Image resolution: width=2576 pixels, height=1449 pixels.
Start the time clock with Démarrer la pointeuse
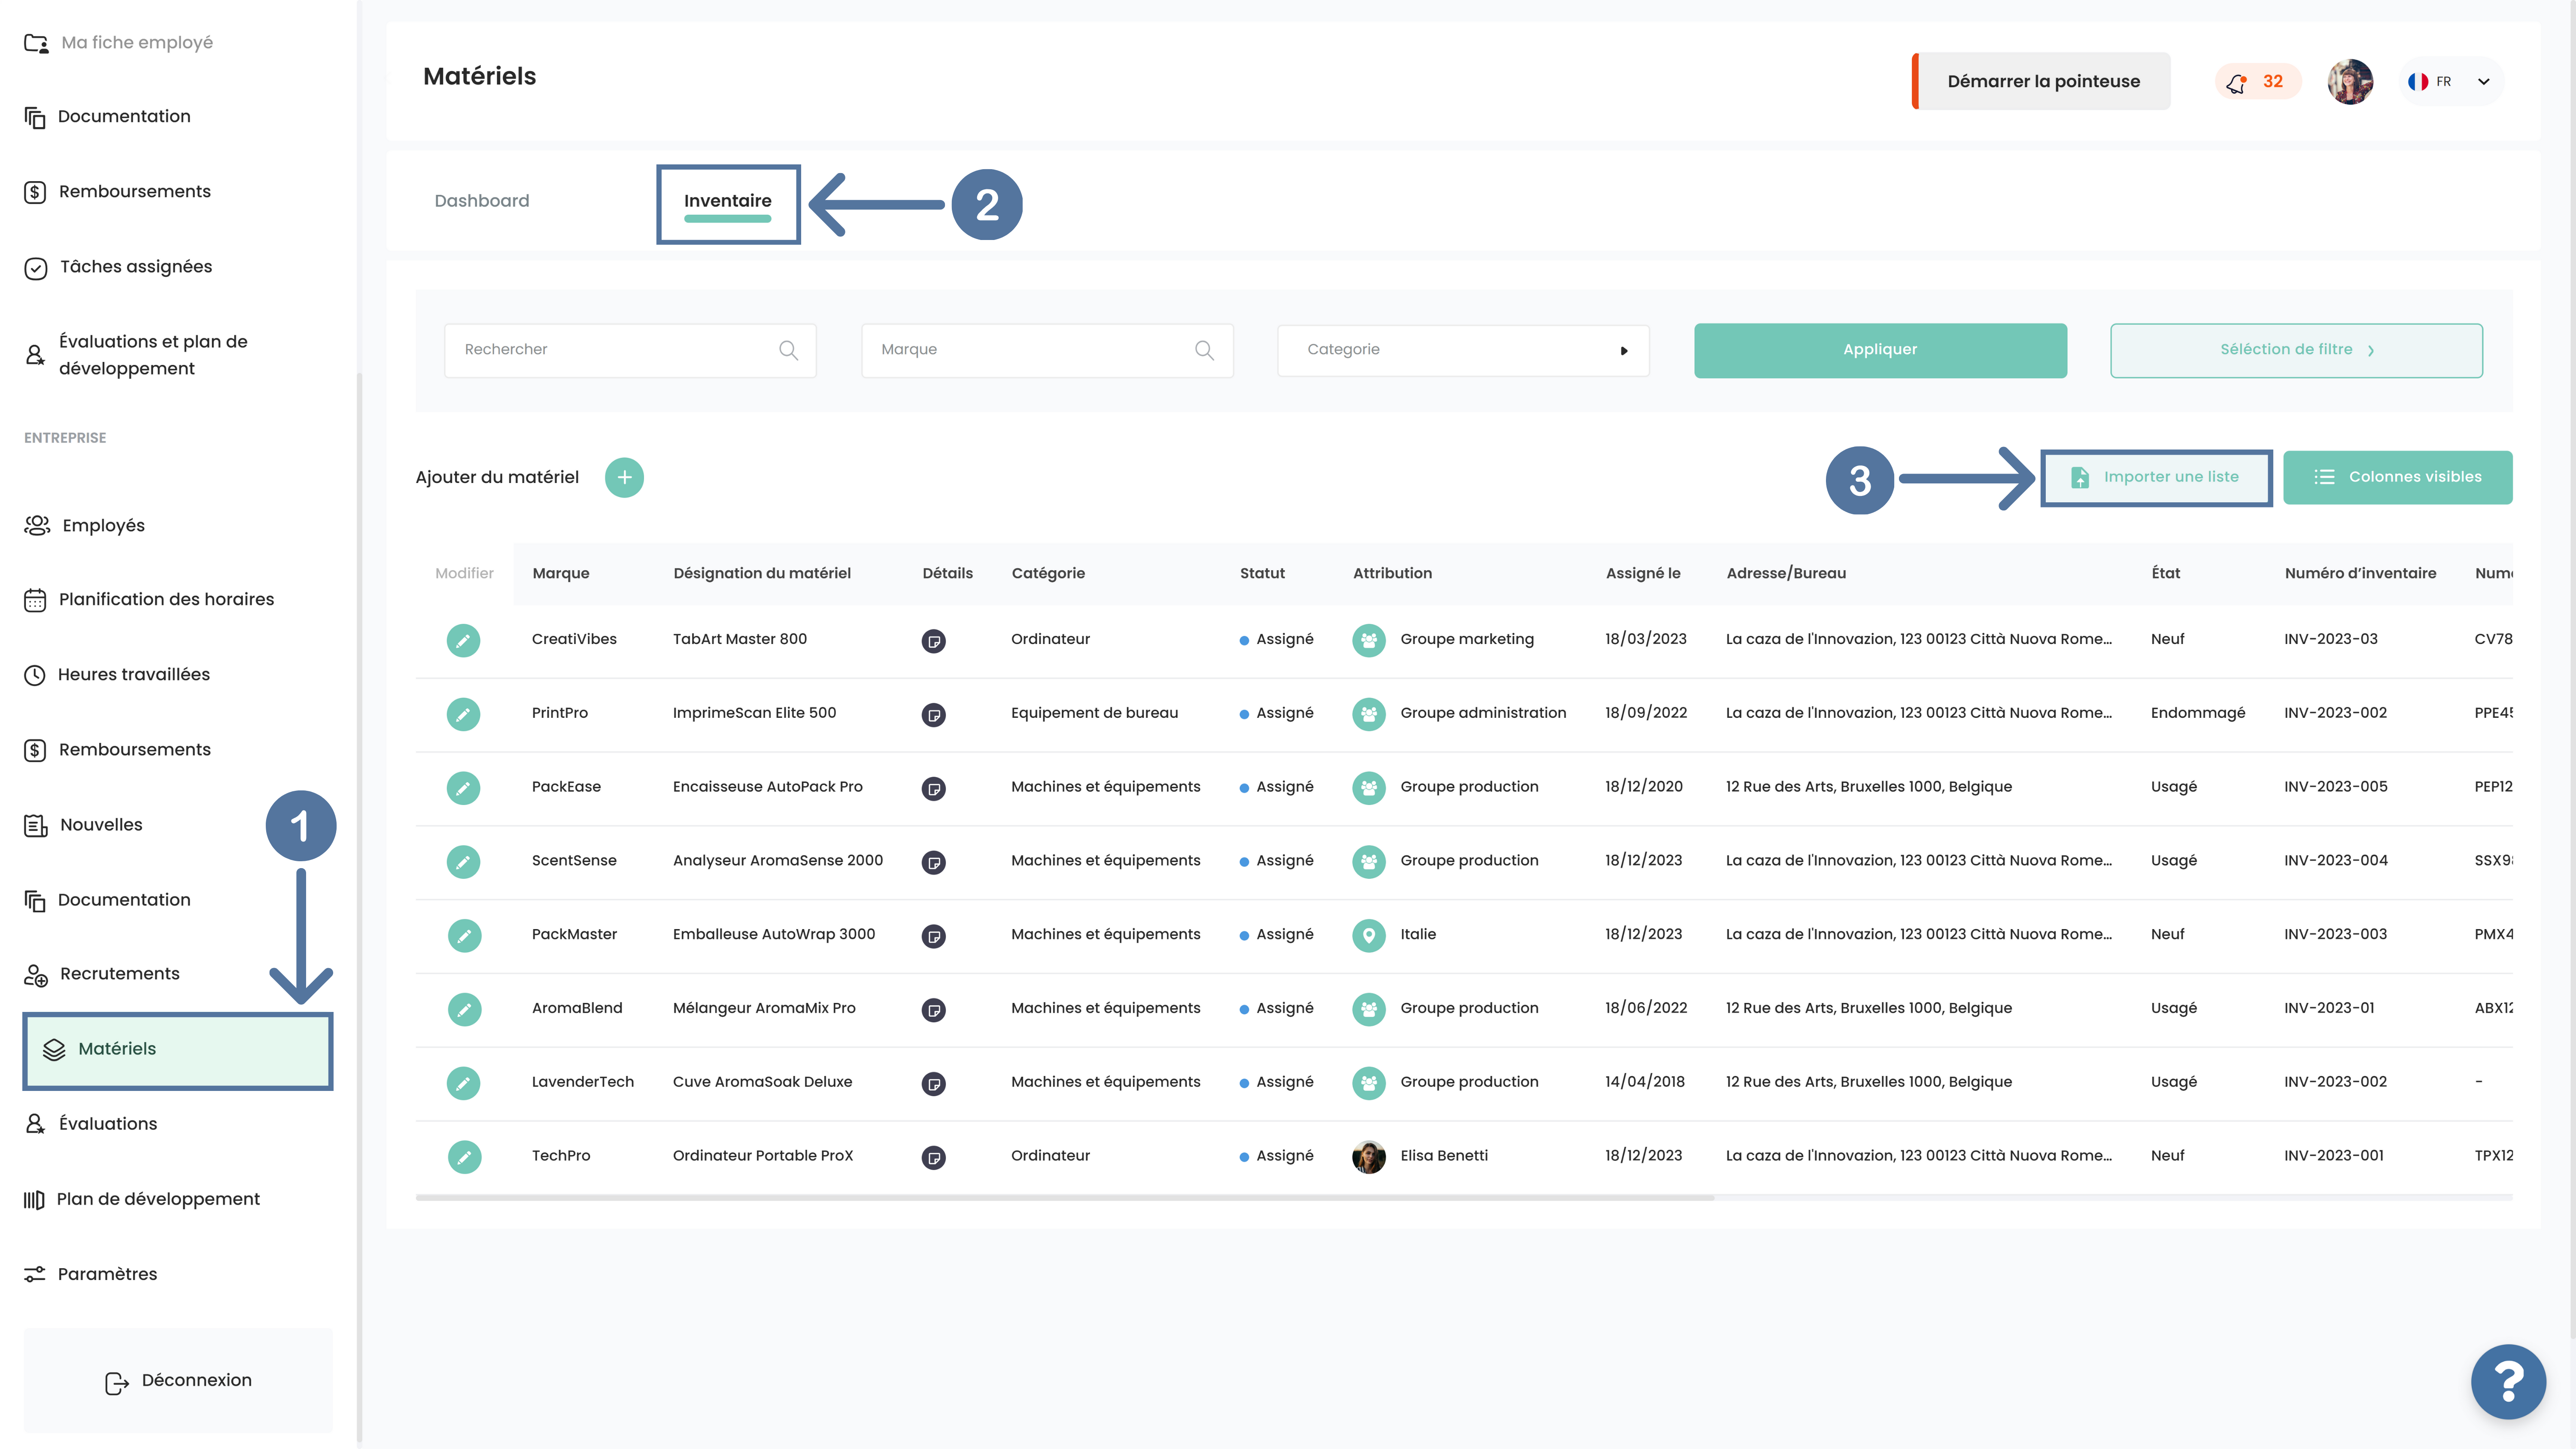(2042, 82)
